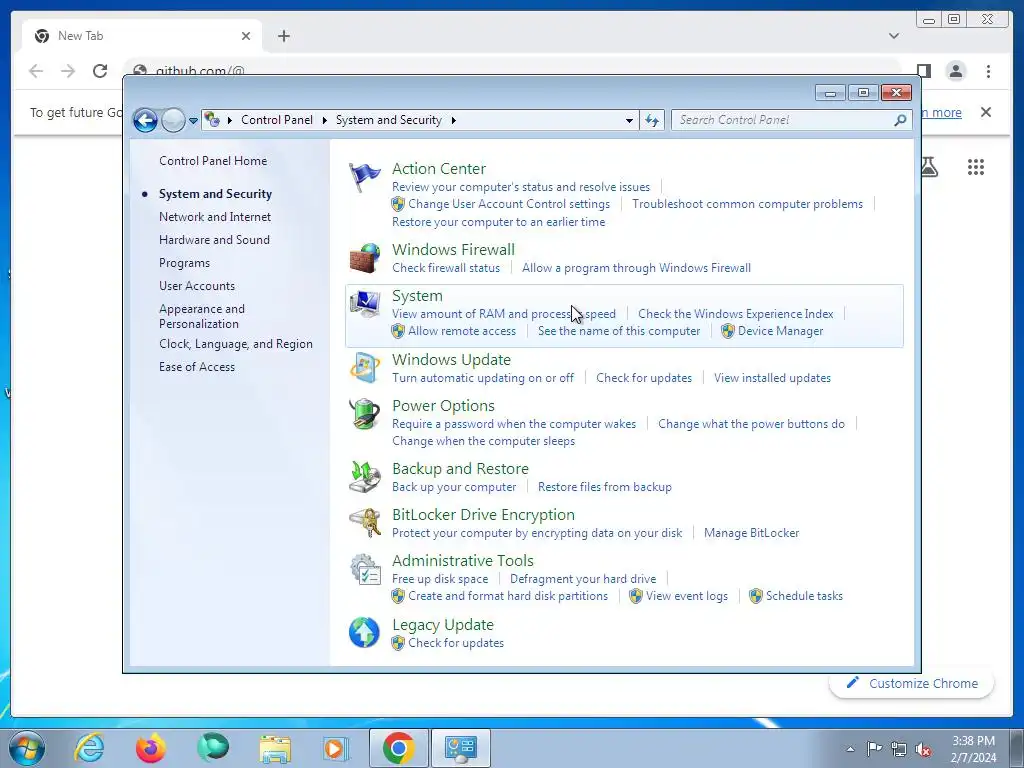Open Windows Media Player from taskbar
The image size is (1024, 768).
(x=336, y=748)
